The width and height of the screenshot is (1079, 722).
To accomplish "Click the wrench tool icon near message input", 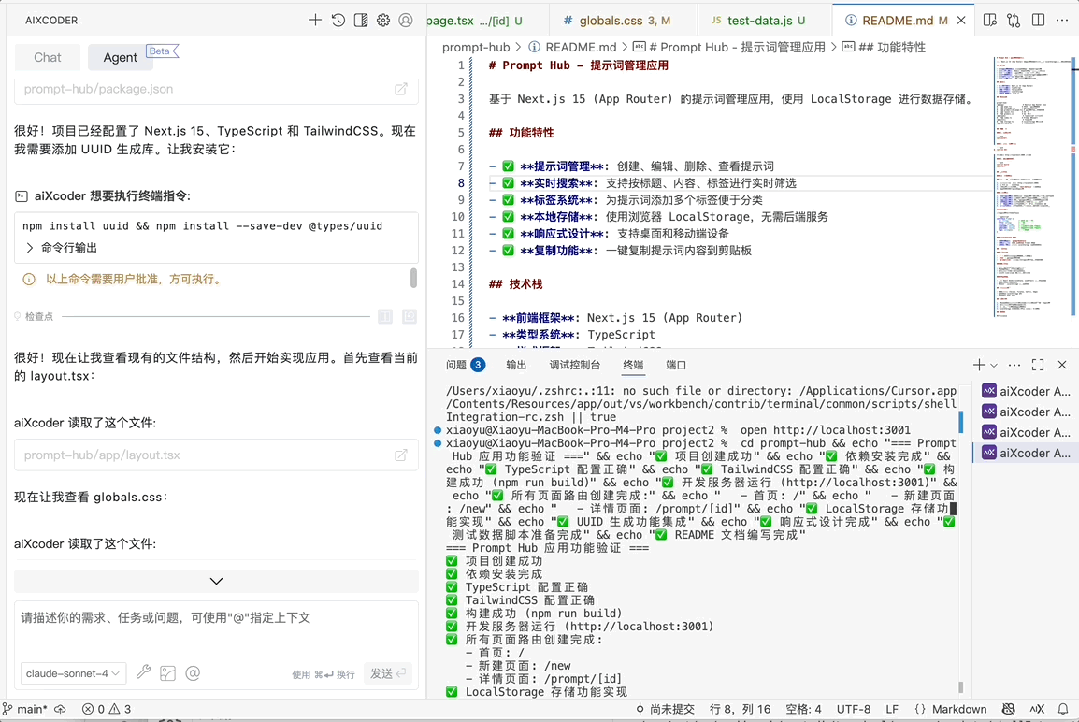I will point(144,673).
